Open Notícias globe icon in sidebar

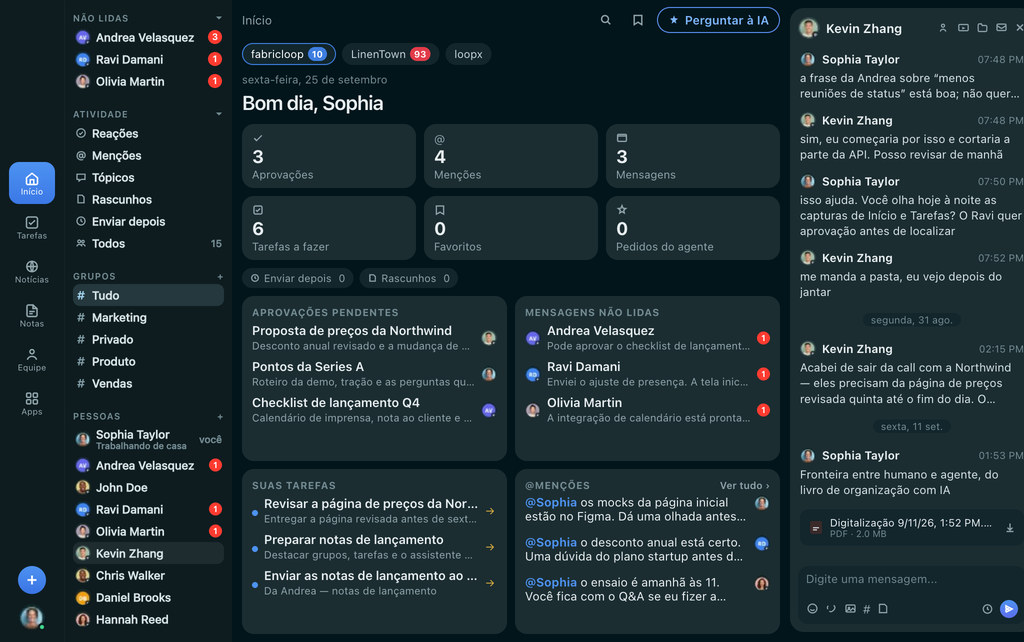tap(31, 271)
